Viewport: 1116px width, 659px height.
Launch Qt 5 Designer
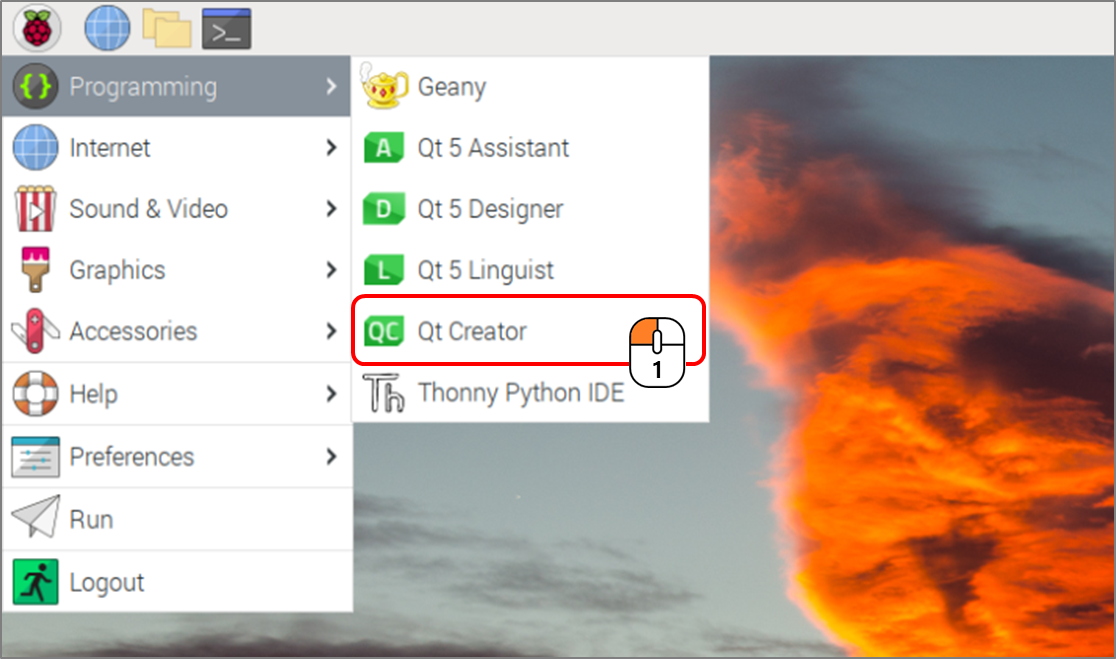click(x=530, y=209)
